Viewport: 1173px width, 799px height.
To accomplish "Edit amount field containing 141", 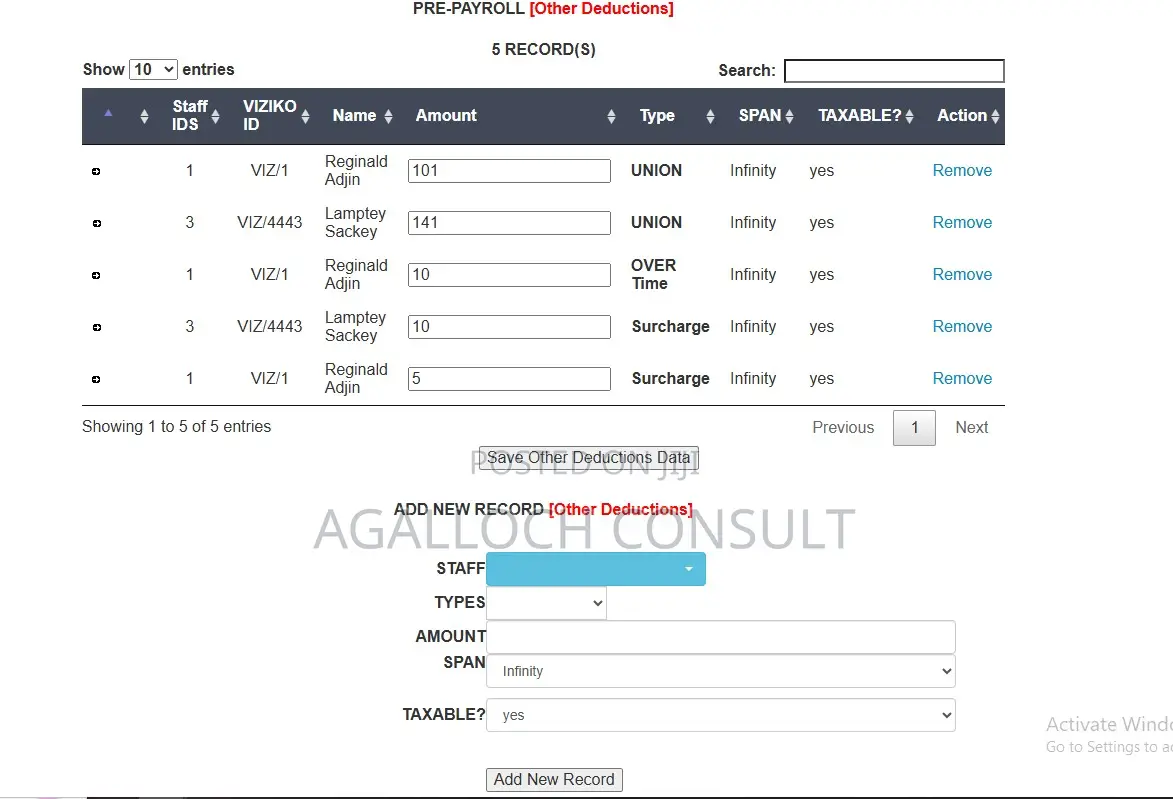I will click(509, 223).
